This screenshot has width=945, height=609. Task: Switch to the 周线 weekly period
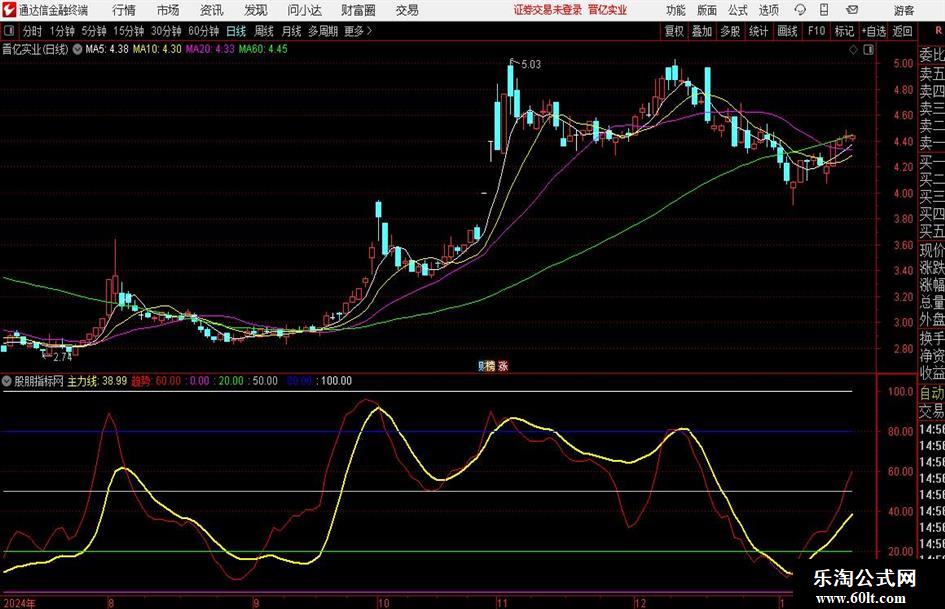point(263,31)
